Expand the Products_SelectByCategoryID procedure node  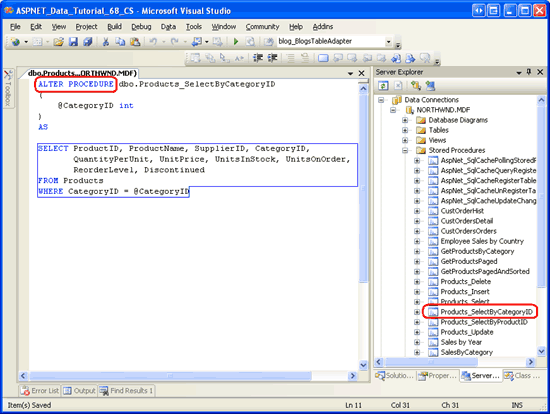[417, 312]
